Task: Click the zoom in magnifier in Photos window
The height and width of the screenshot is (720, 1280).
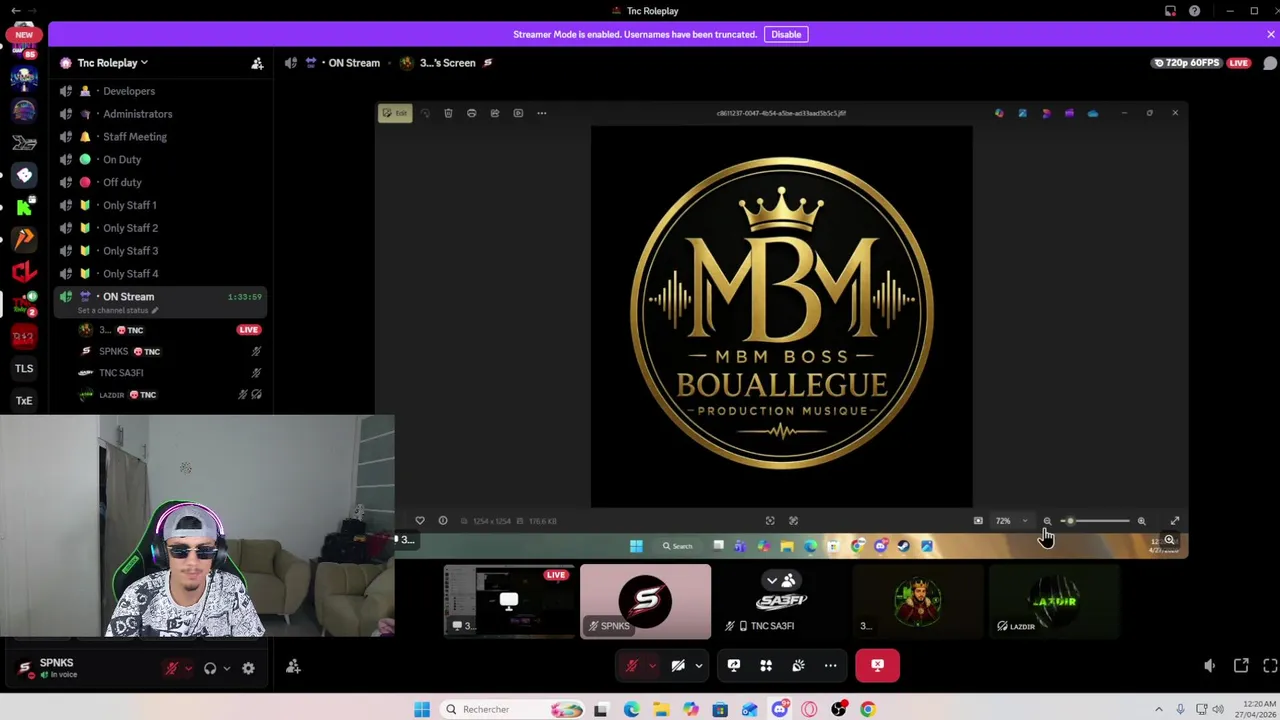Action: click(x=1141, y=521)
